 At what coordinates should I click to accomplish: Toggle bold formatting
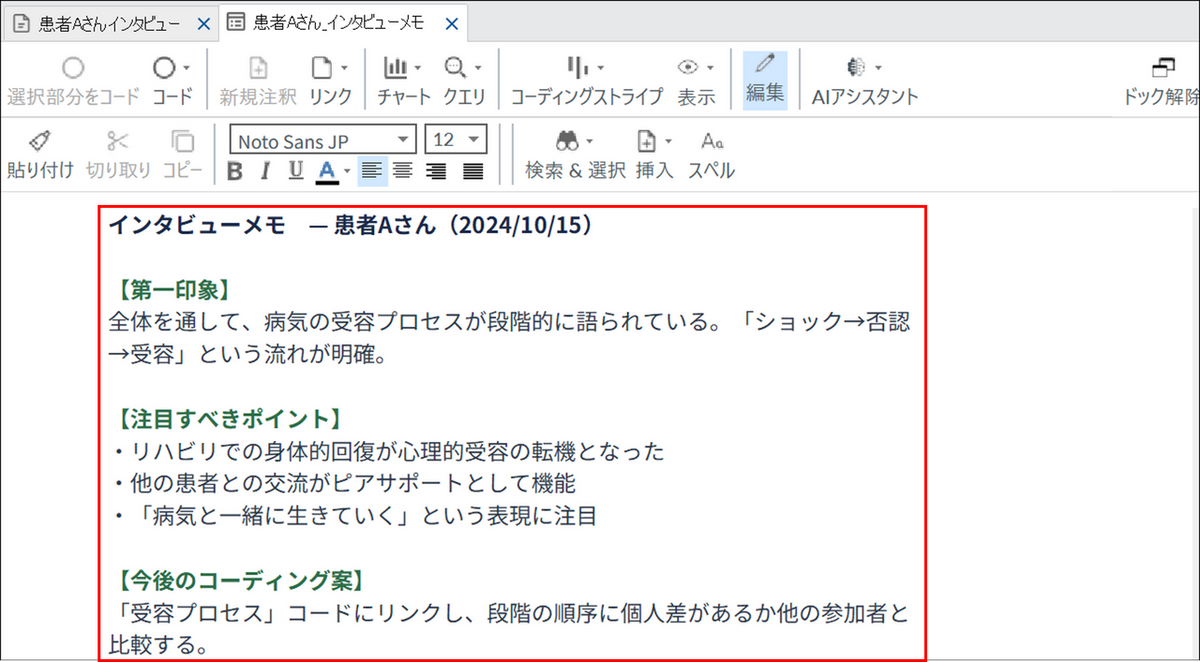click(x=235, y=172)
